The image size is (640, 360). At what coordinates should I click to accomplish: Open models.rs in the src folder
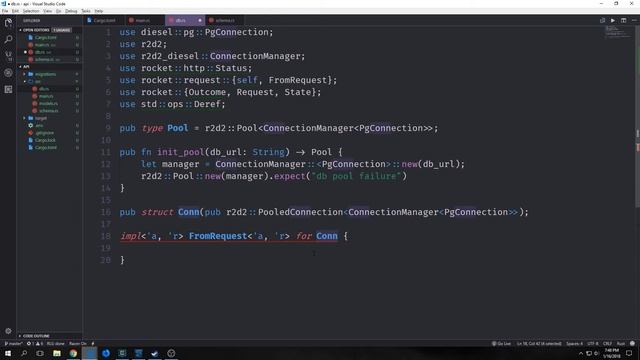(x=49, y=104)
